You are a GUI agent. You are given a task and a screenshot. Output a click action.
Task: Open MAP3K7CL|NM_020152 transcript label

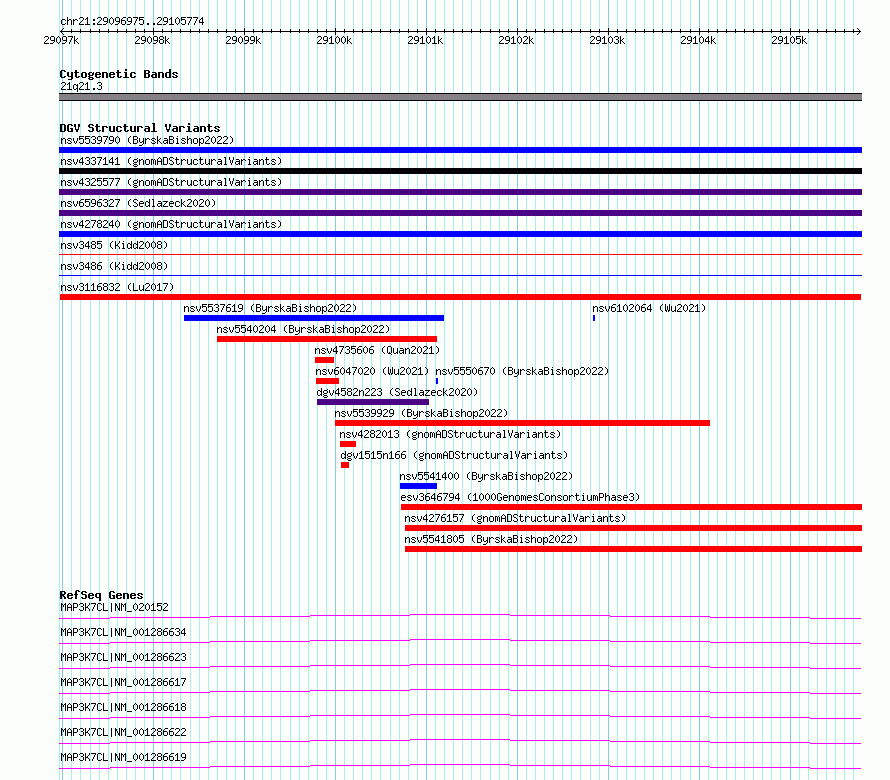coord(114,607)
